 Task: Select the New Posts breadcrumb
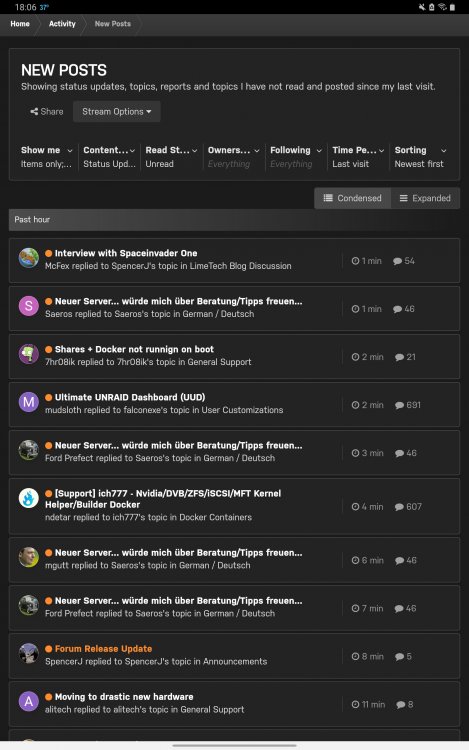[112, 24]
